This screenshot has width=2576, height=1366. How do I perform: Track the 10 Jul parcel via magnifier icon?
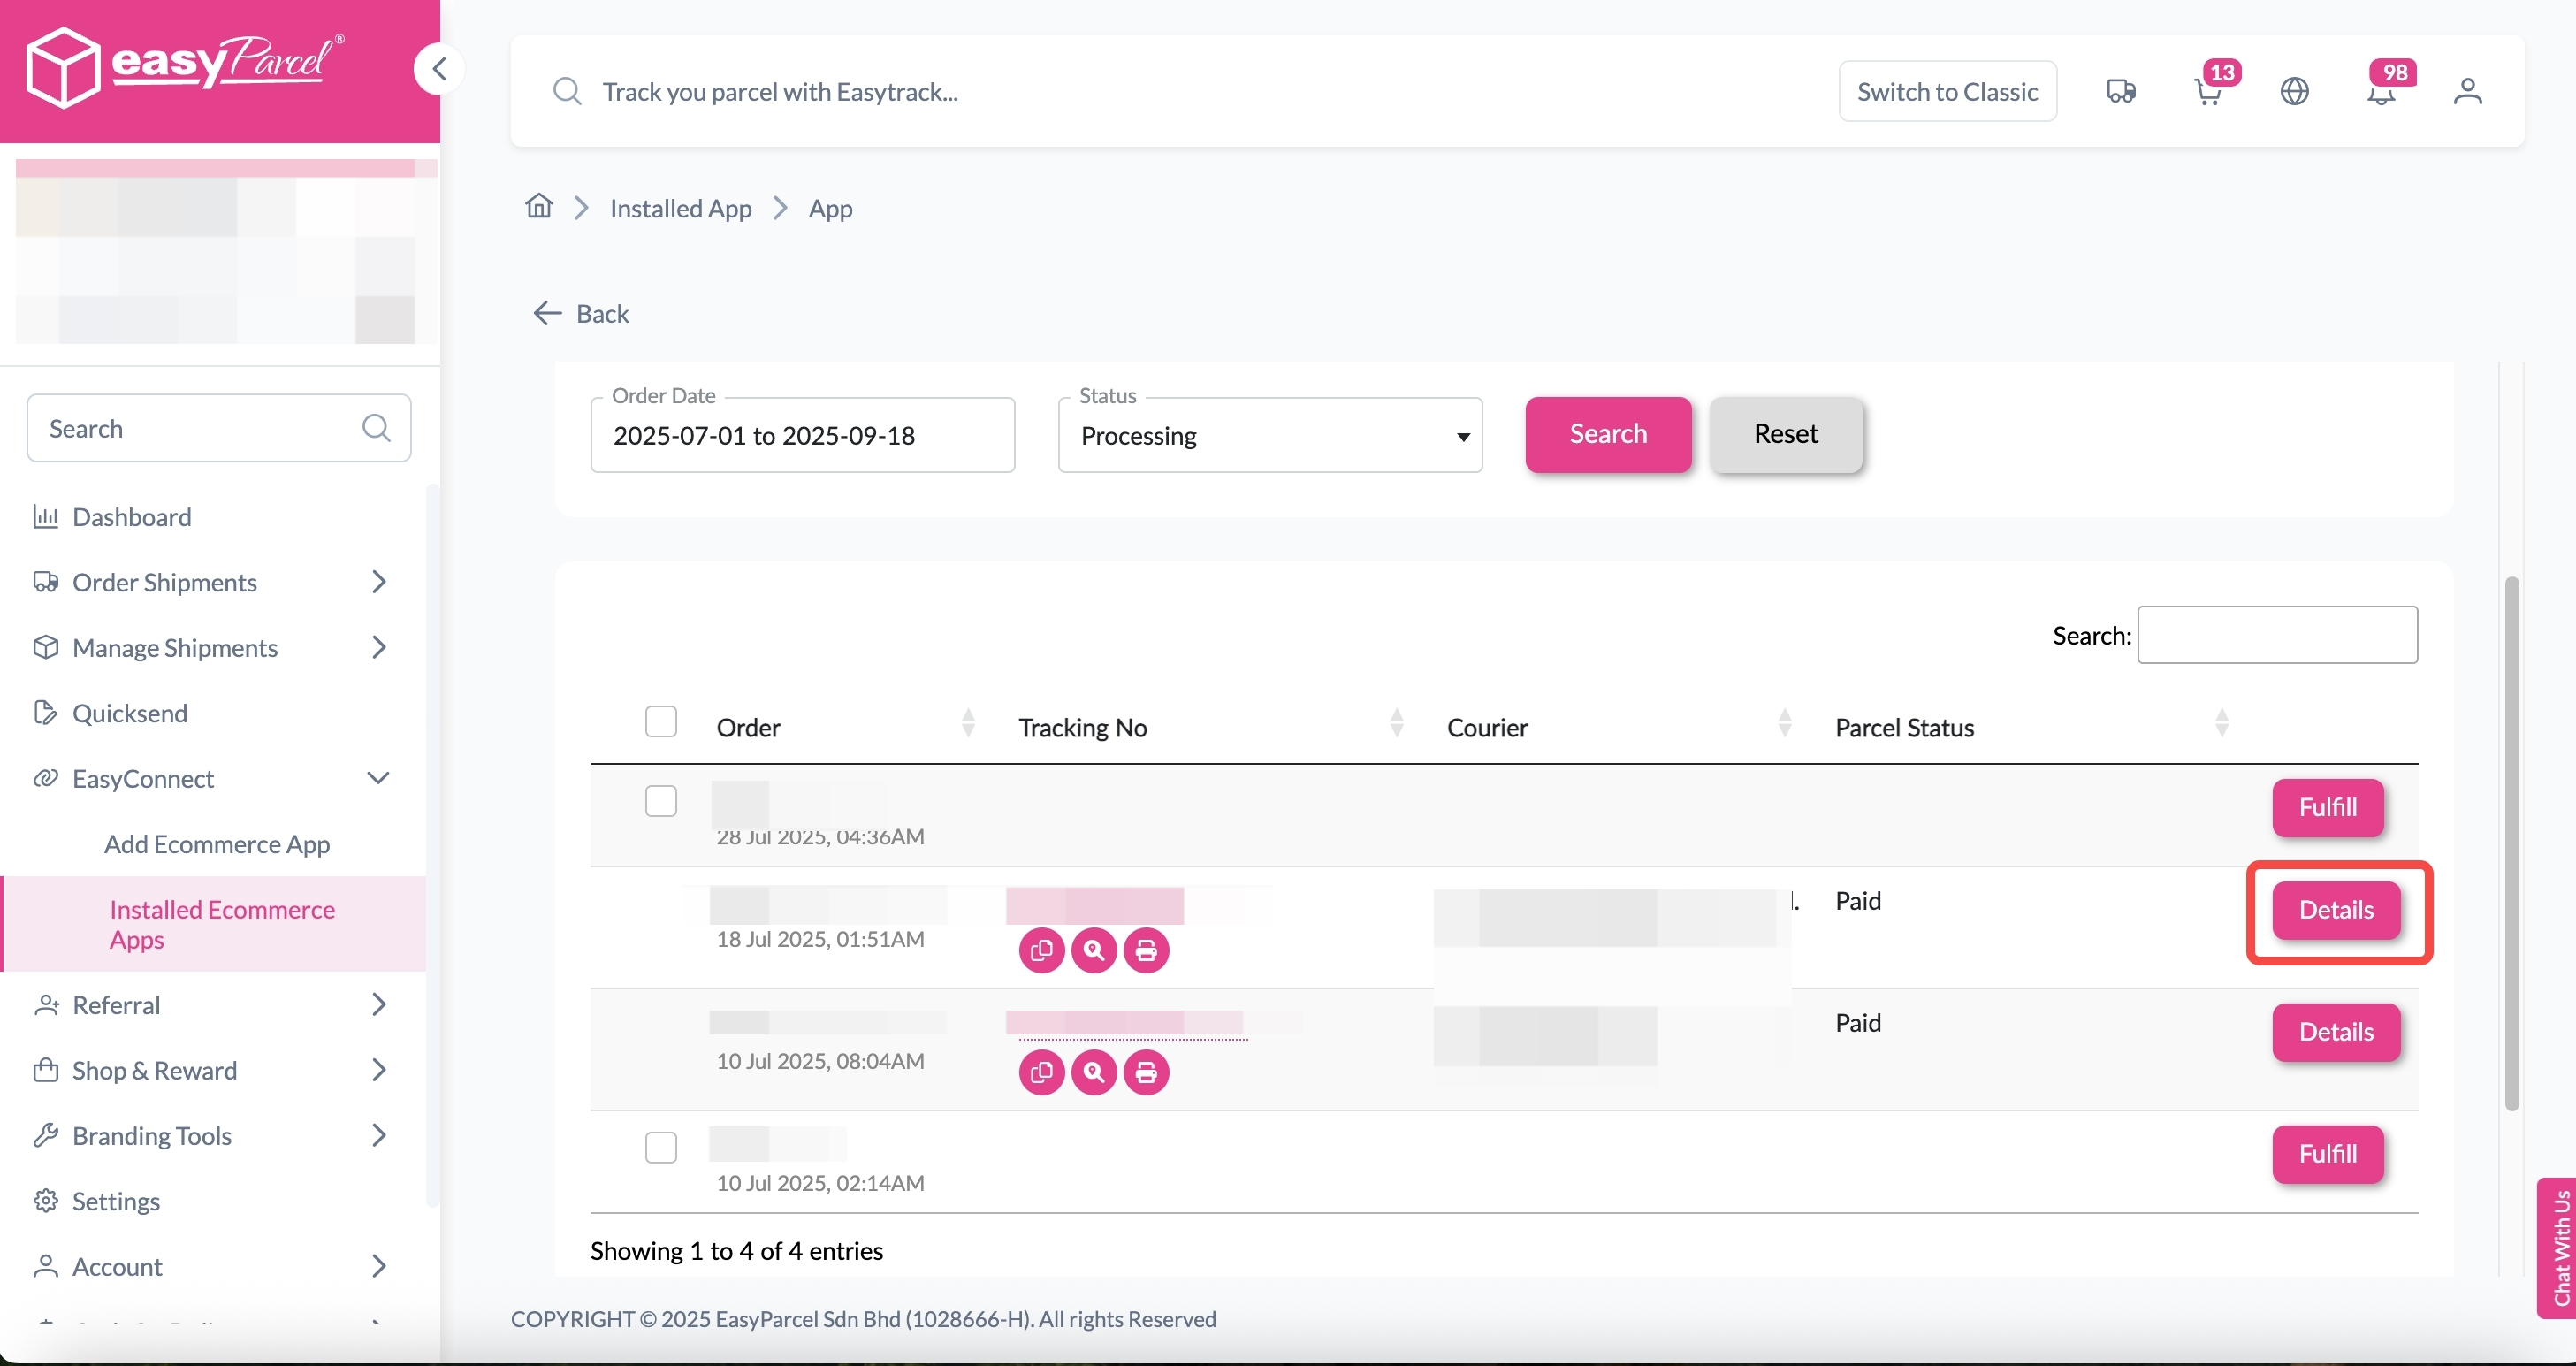(1093, 1072)
